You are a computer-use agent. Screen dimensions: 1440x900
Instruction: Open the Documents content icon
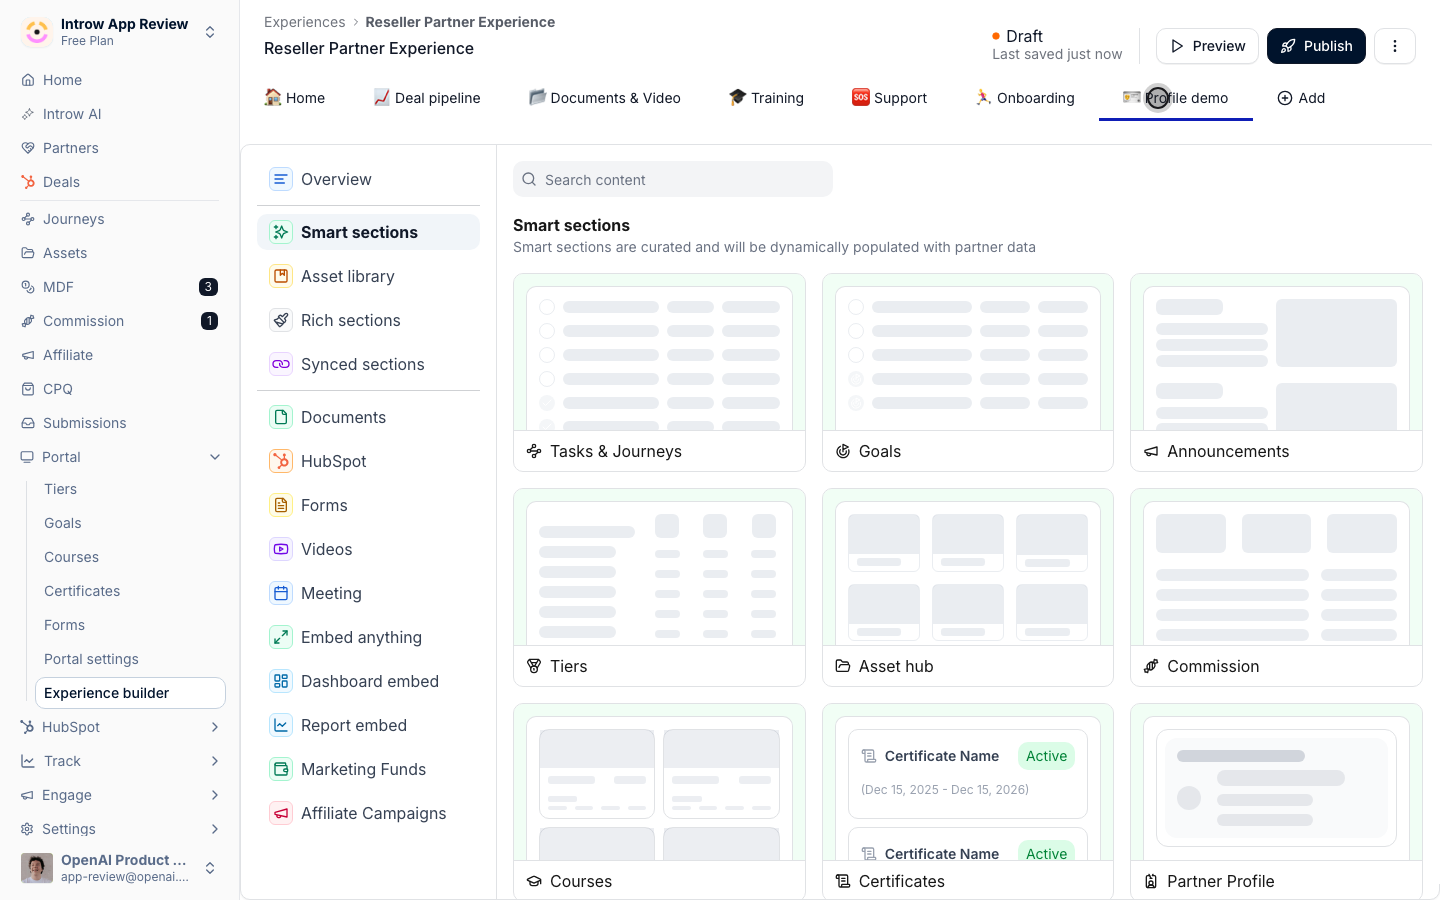[281, 417]
